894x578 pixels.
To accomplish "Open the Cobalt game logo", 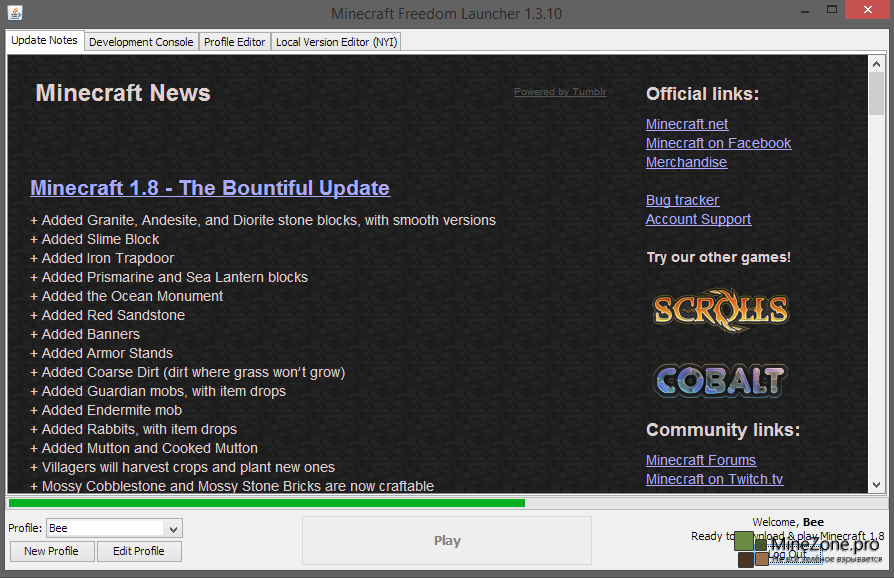I will (x=720, y=380).
